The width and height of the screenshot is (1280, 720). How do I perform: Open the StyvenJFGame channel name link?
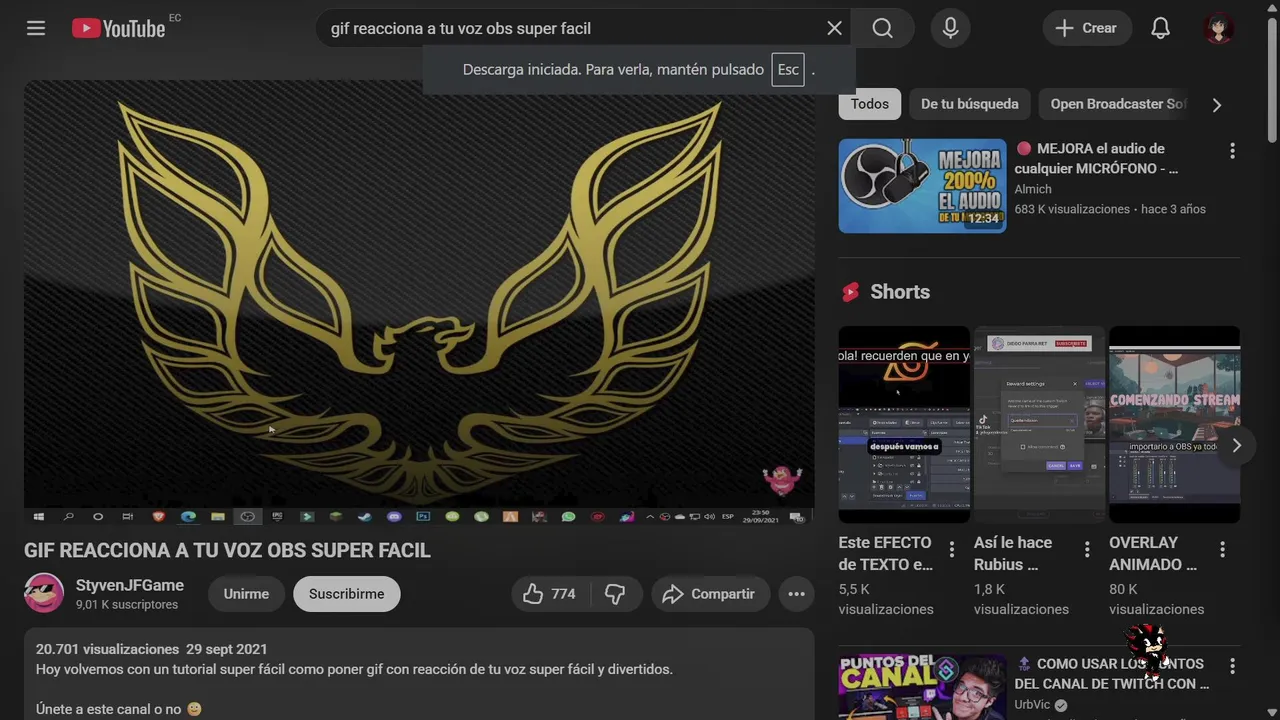(x=130, y=585)
